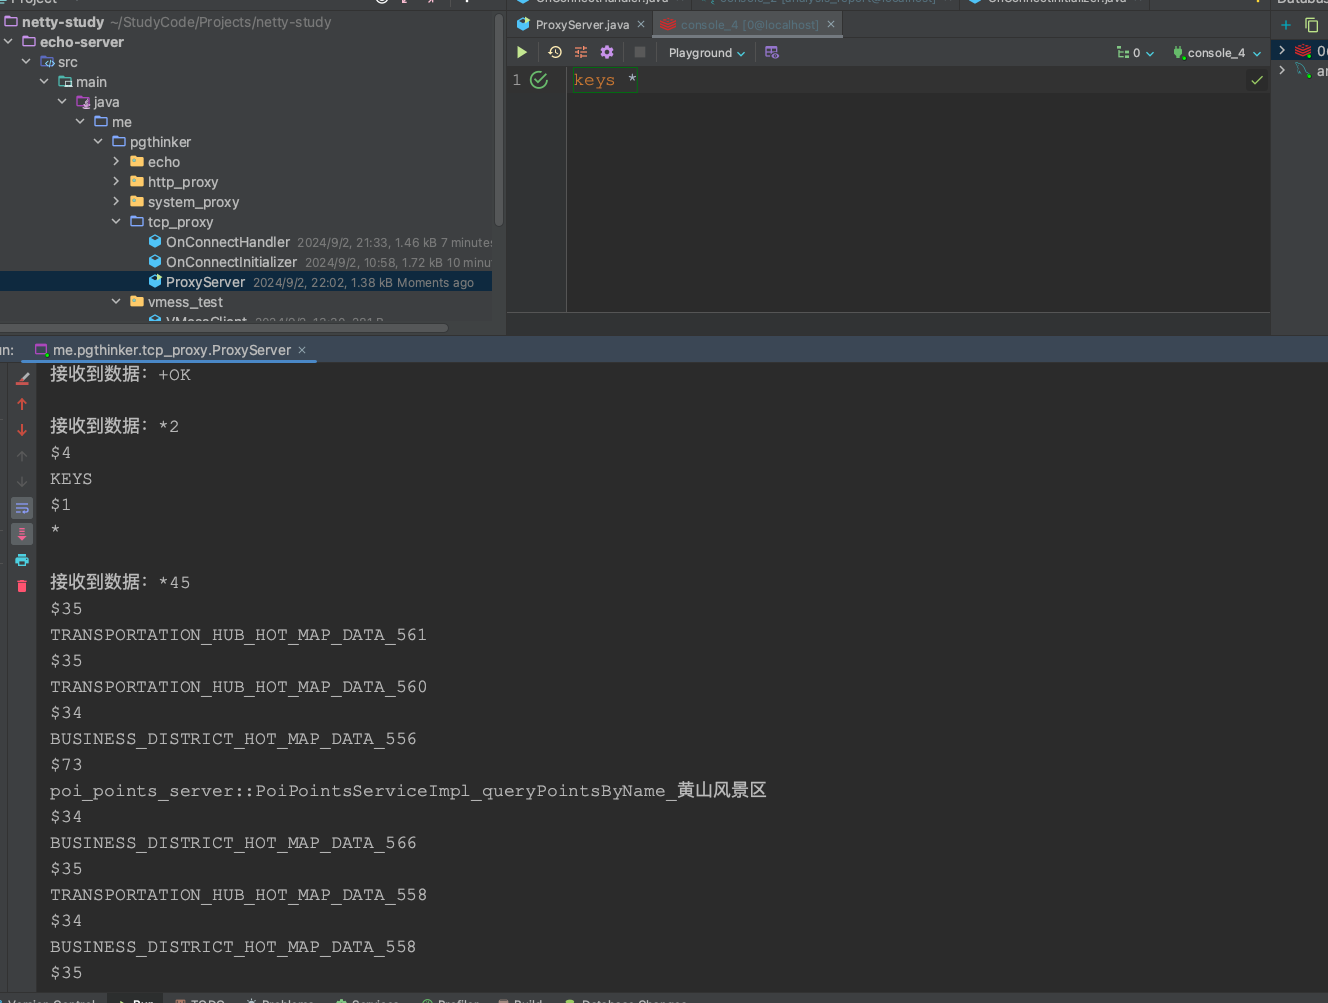Close the console_4 editor tab

pos(830,25)
